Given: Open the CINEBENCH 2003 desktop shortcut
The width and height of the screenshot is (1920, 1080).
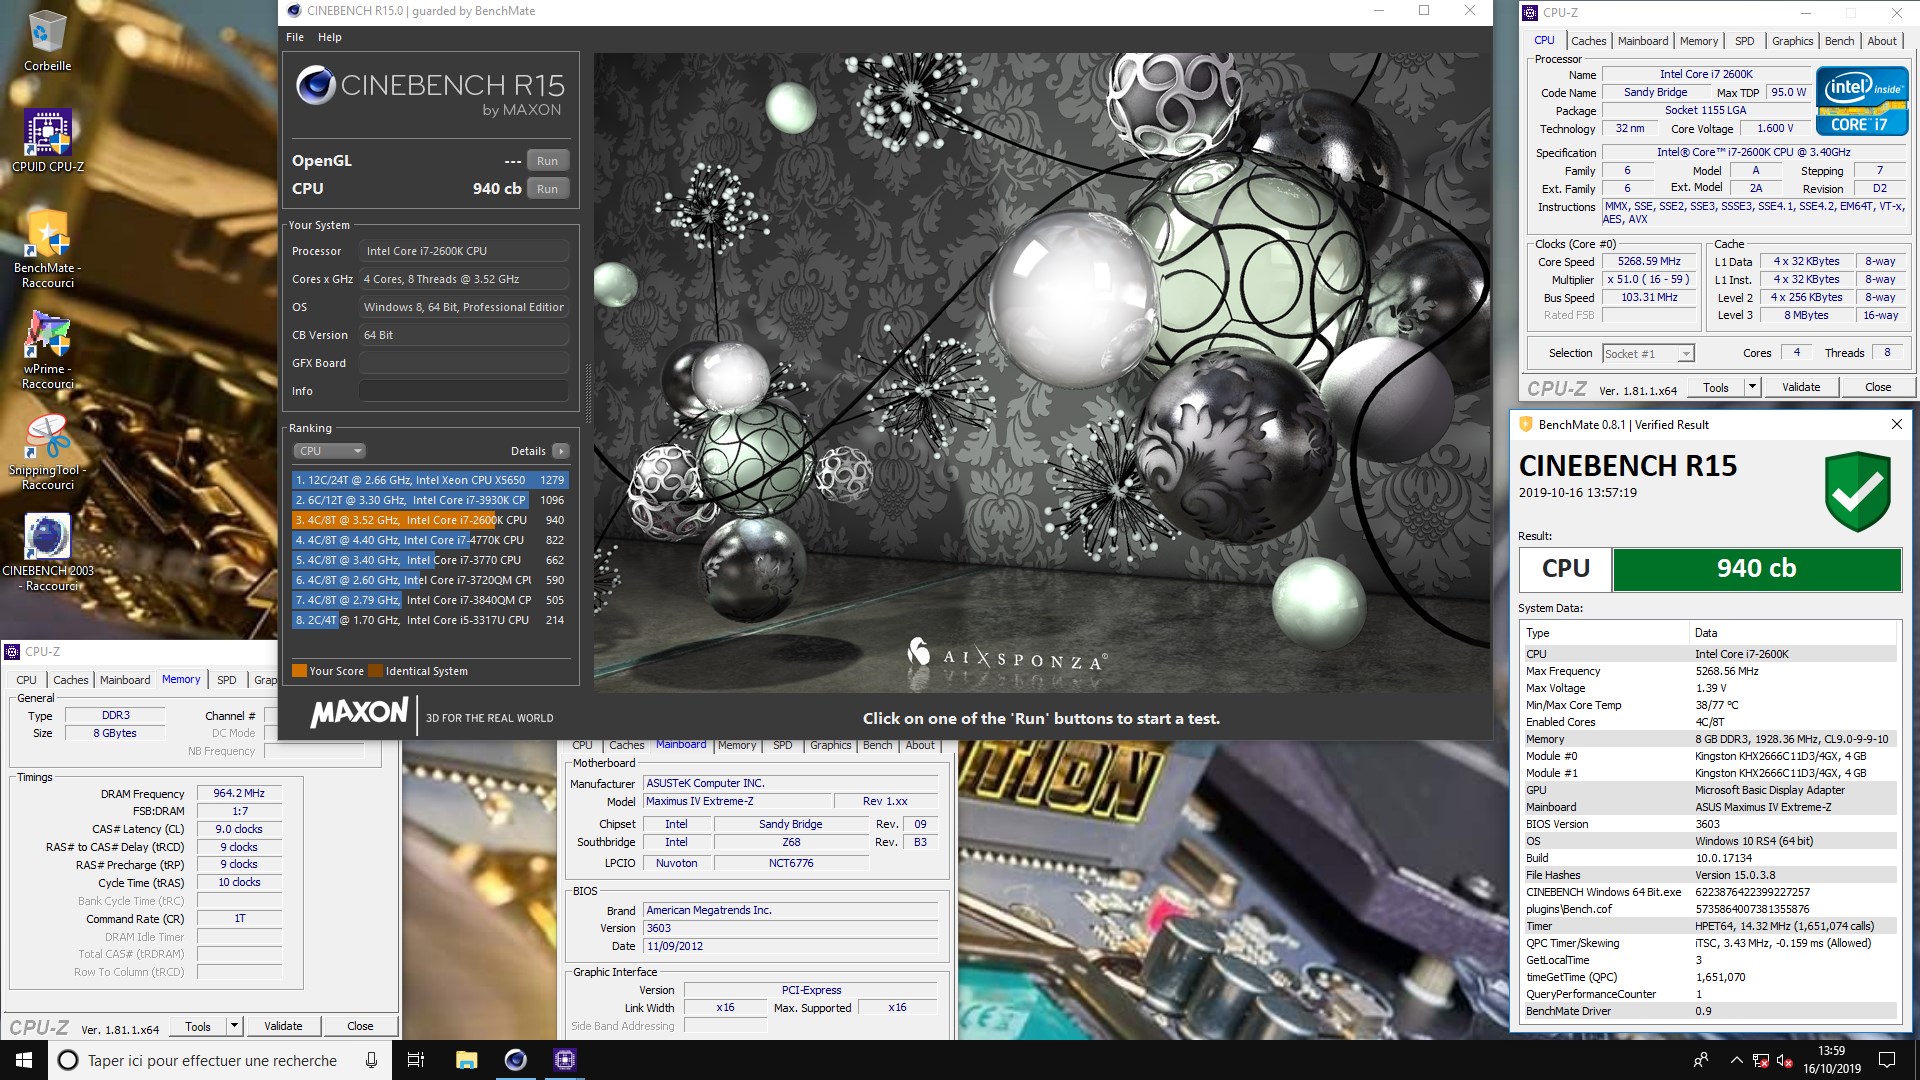Looking at the screenshot, I should (47, 552).
